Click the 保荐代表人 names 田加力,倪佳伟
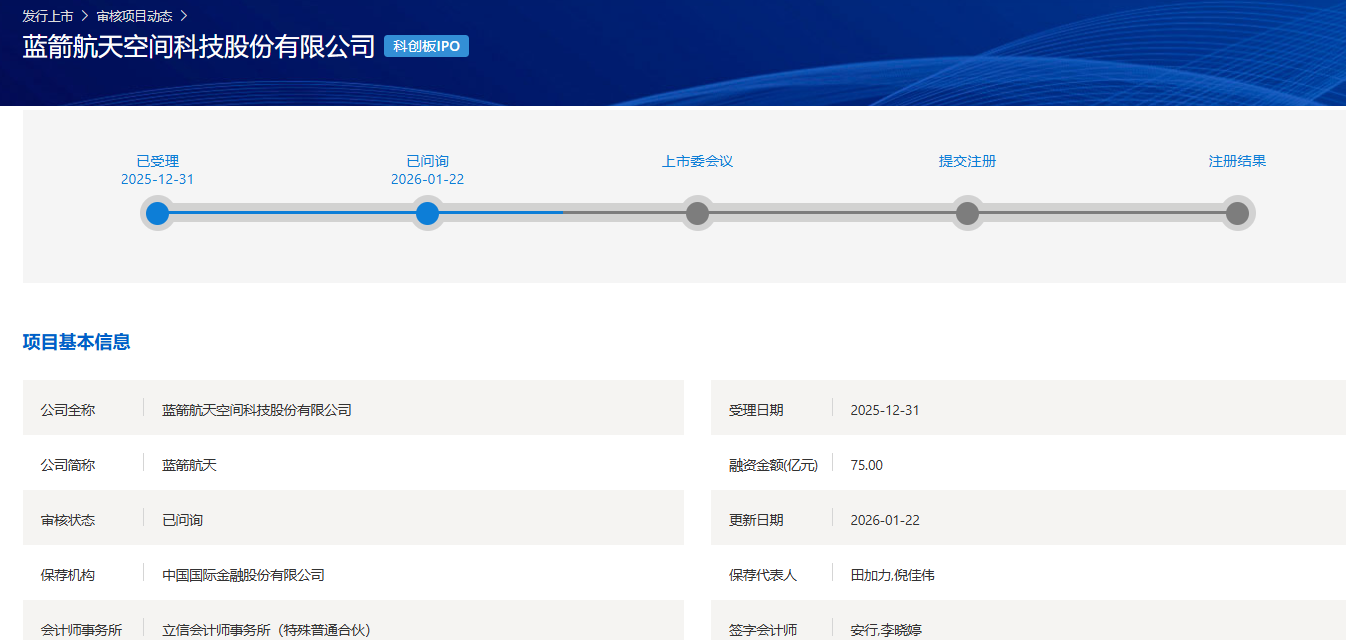This screenshot has width=1346, height=640. point(892,575)
